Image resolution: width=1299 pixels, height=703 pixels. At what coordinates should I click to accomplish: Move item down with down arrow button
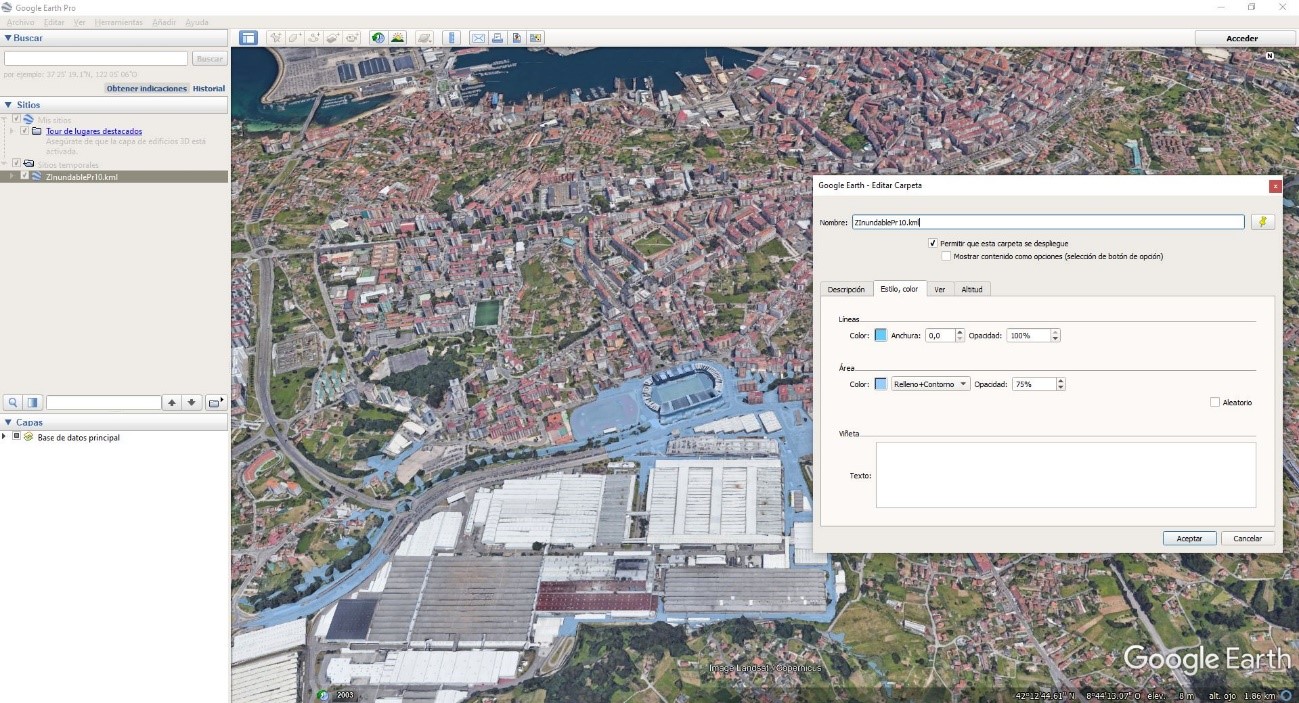pyautogui.click(x=192, y=402)
